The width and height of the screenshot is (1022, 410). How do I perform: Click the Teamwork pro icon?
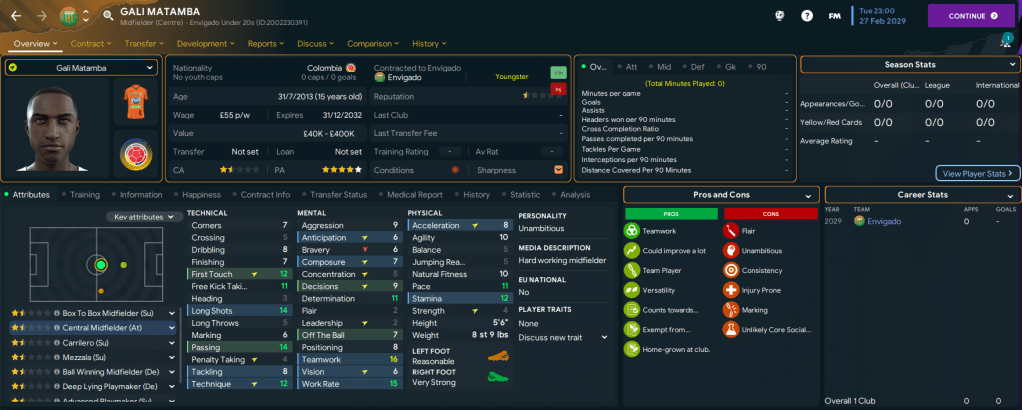click(x=632, y=230)
